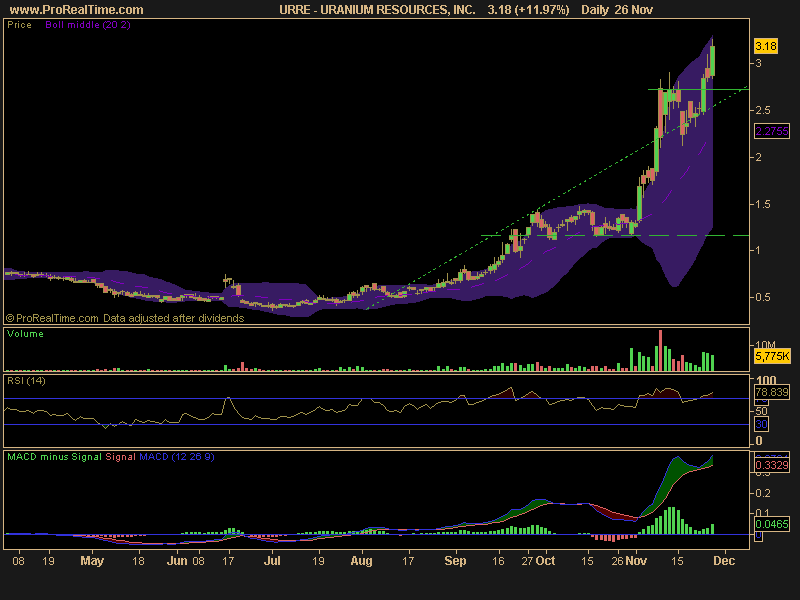800x600 pixels.
Task: Select the Volume panel label
Action: (x=25, y=334)
